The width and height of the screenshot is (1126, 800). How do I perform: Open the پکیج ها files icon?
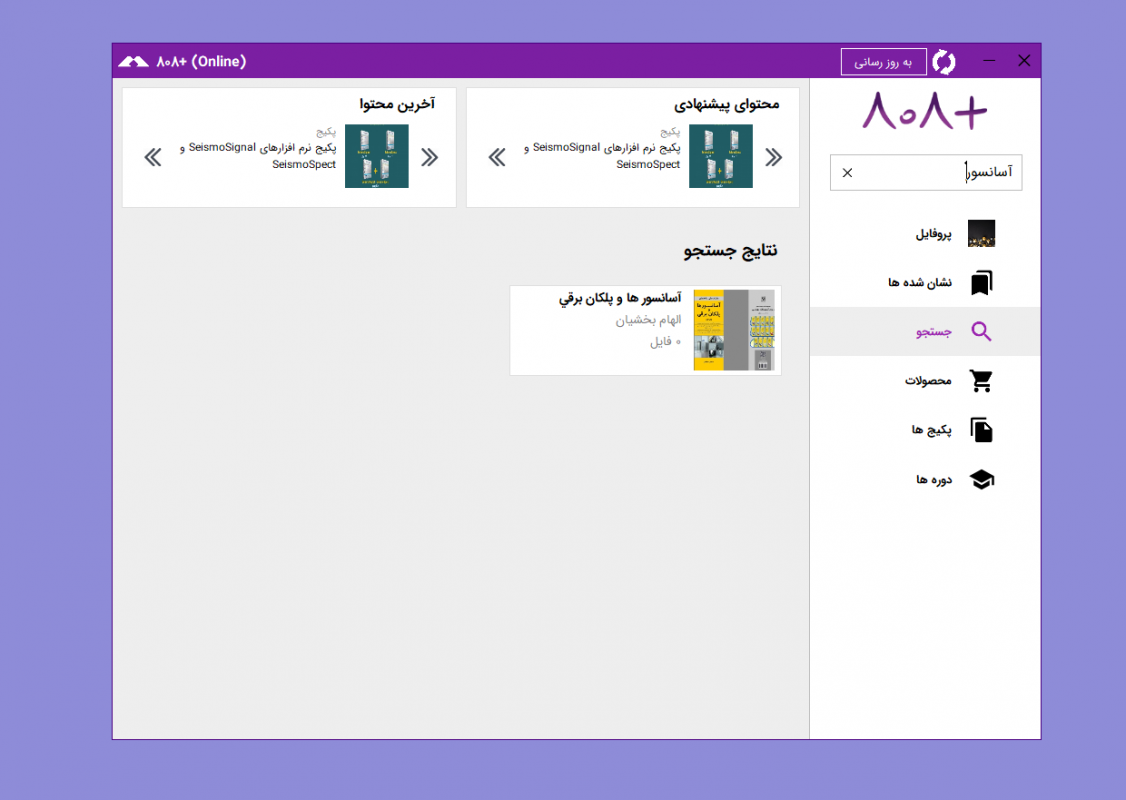point(981,430)
